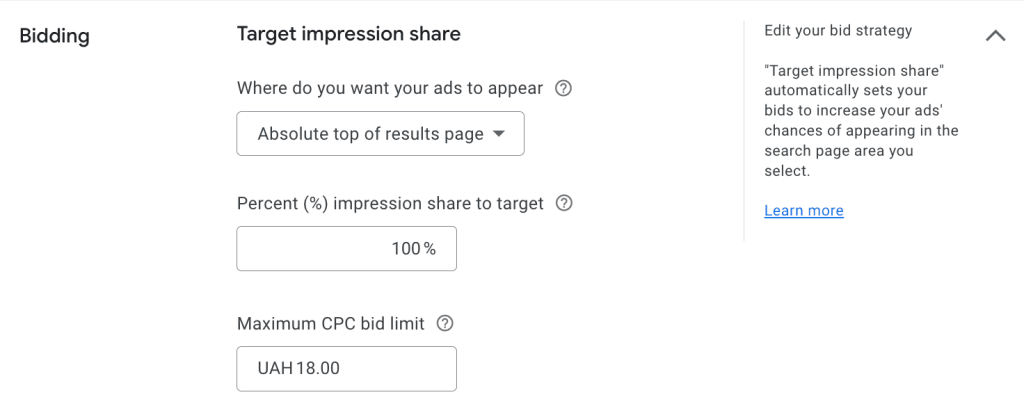
Task: Follow the "Learn more" link
Action: tap(803, 211)
